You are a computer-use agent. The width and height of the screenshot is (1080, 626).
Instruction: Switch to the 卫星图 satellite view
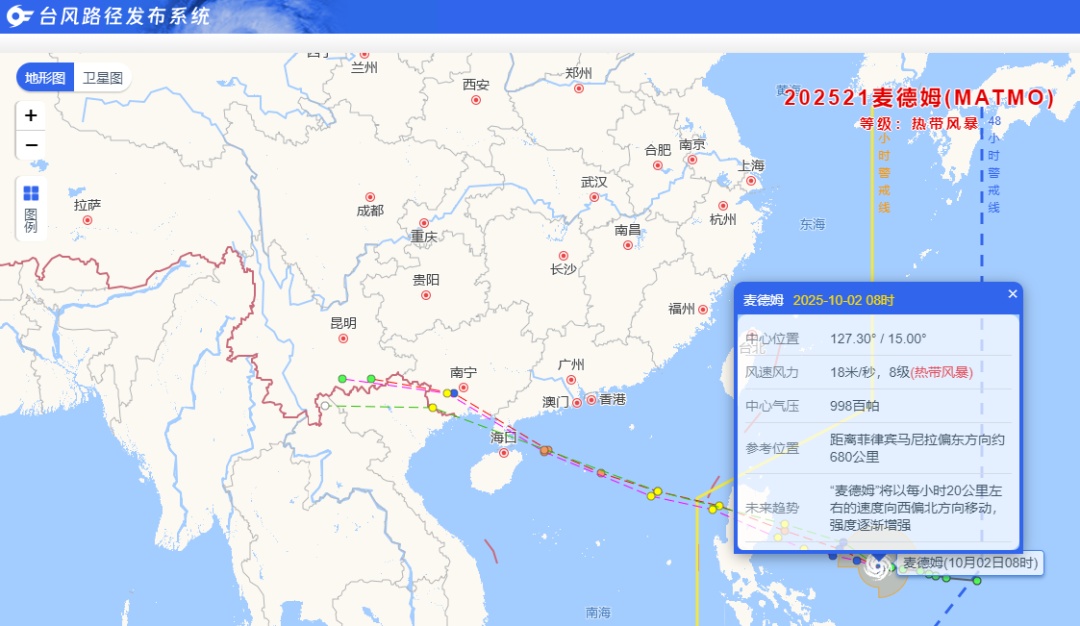[x=102, y=77]
